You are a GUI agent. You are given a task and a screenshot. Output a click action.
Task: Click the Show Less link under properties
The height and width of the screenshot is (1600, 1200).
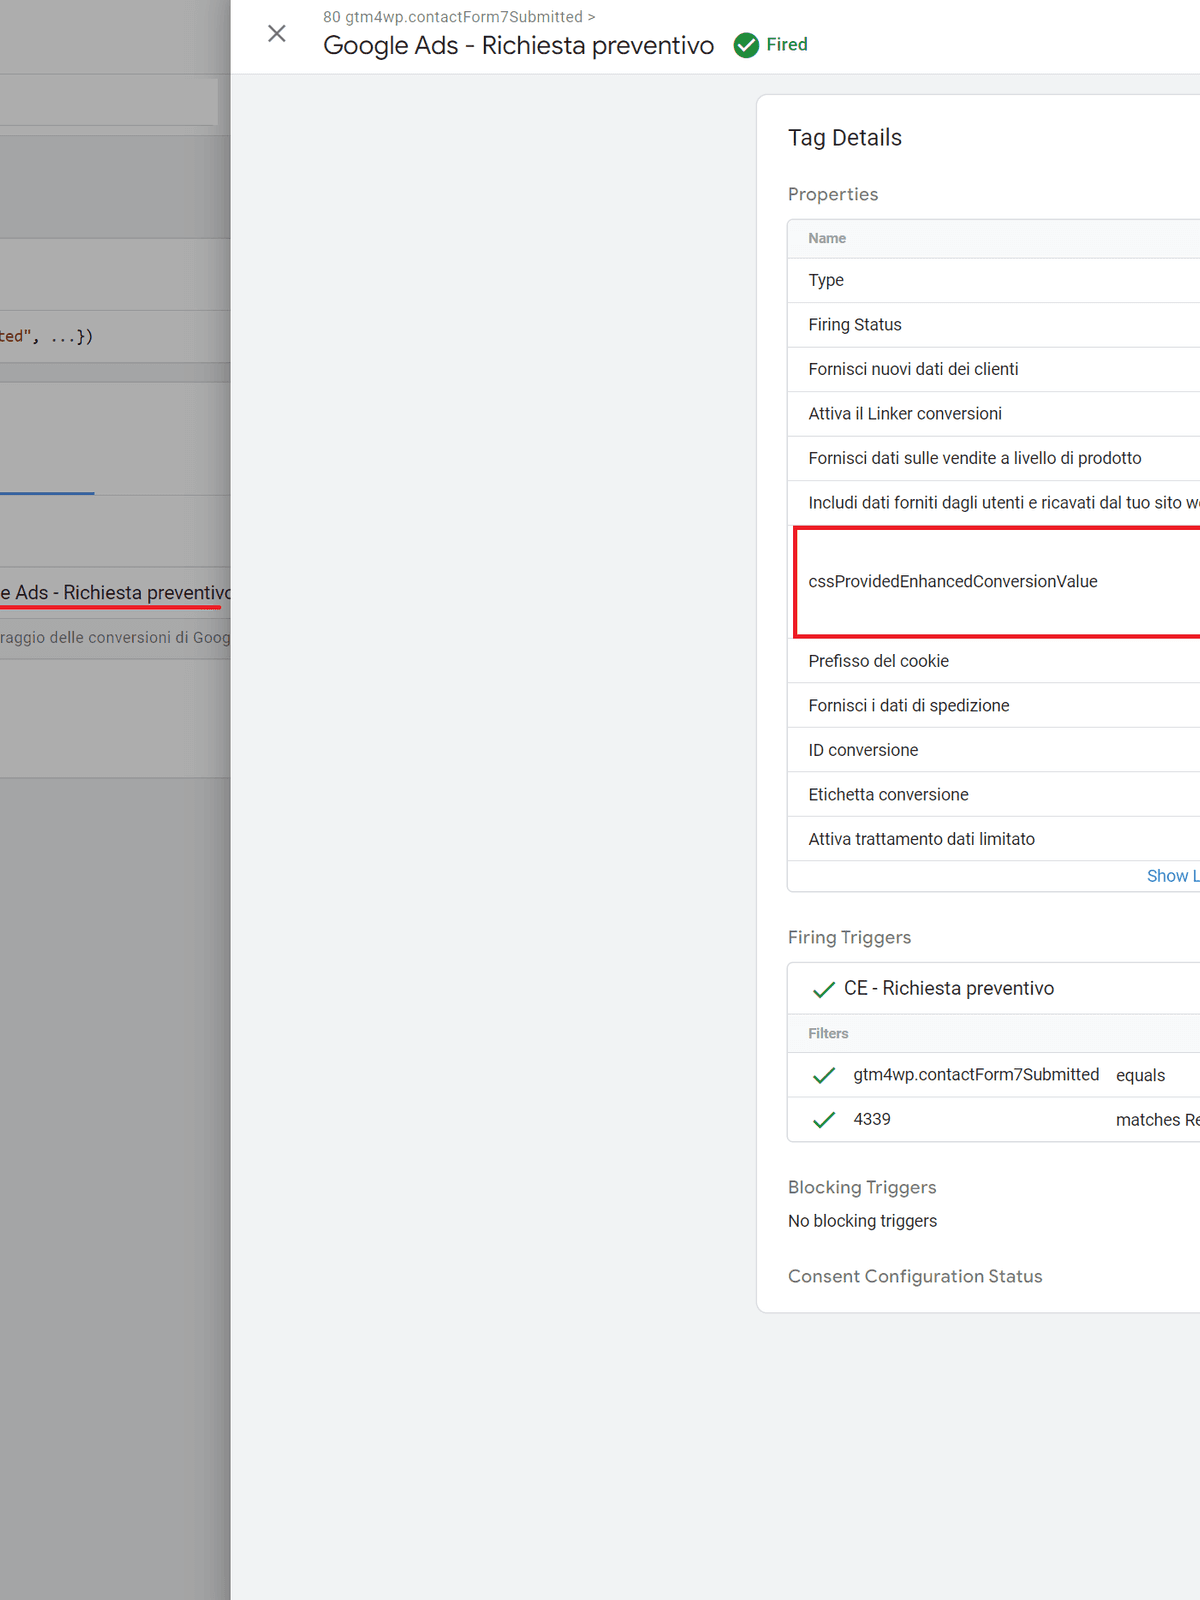pyautogui.click(x=1172, y=876)
